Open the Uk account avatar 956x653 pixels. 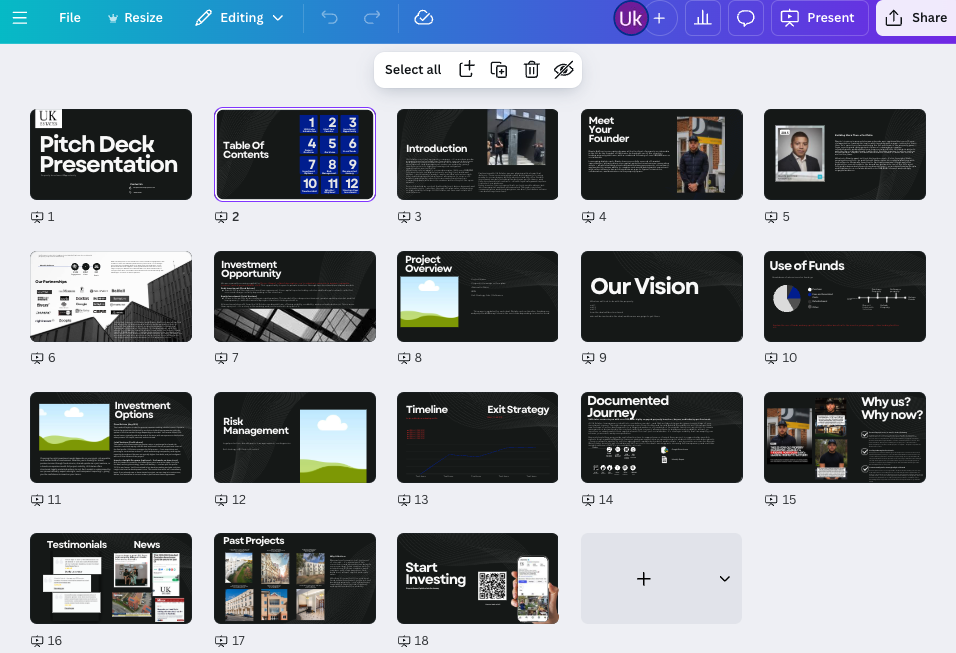tap(630, 18)
